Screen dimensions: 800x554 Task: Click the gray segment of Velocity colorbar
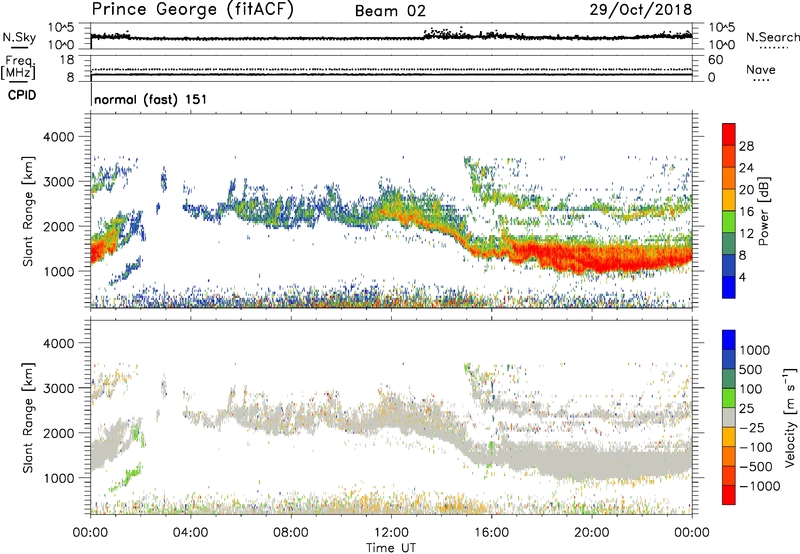pyautogui.click(x=729, y=418)
